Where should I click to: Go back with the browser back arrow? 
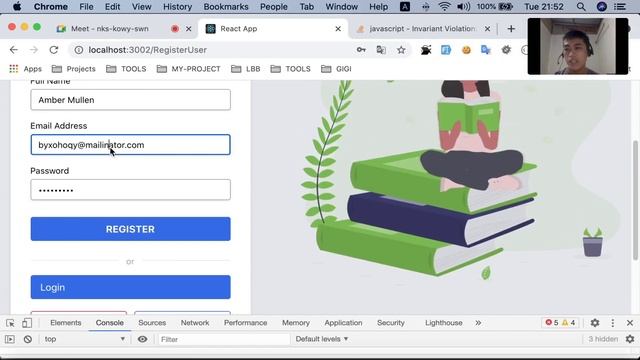point(13,50)
